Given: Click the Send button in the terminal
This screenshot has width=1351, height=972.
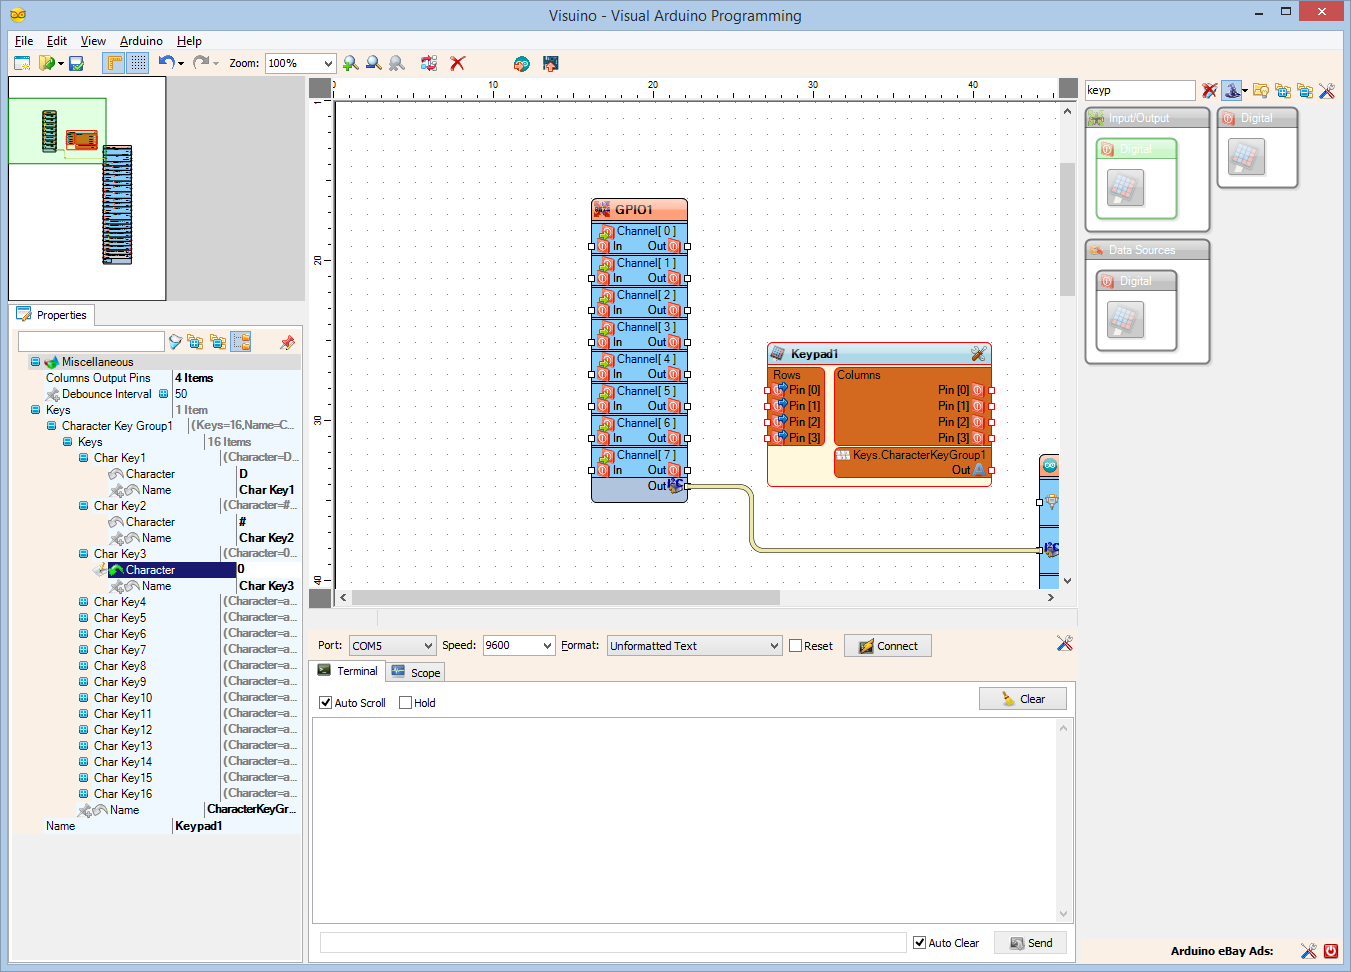Looking at the screenshot, I should (1030, 942).
